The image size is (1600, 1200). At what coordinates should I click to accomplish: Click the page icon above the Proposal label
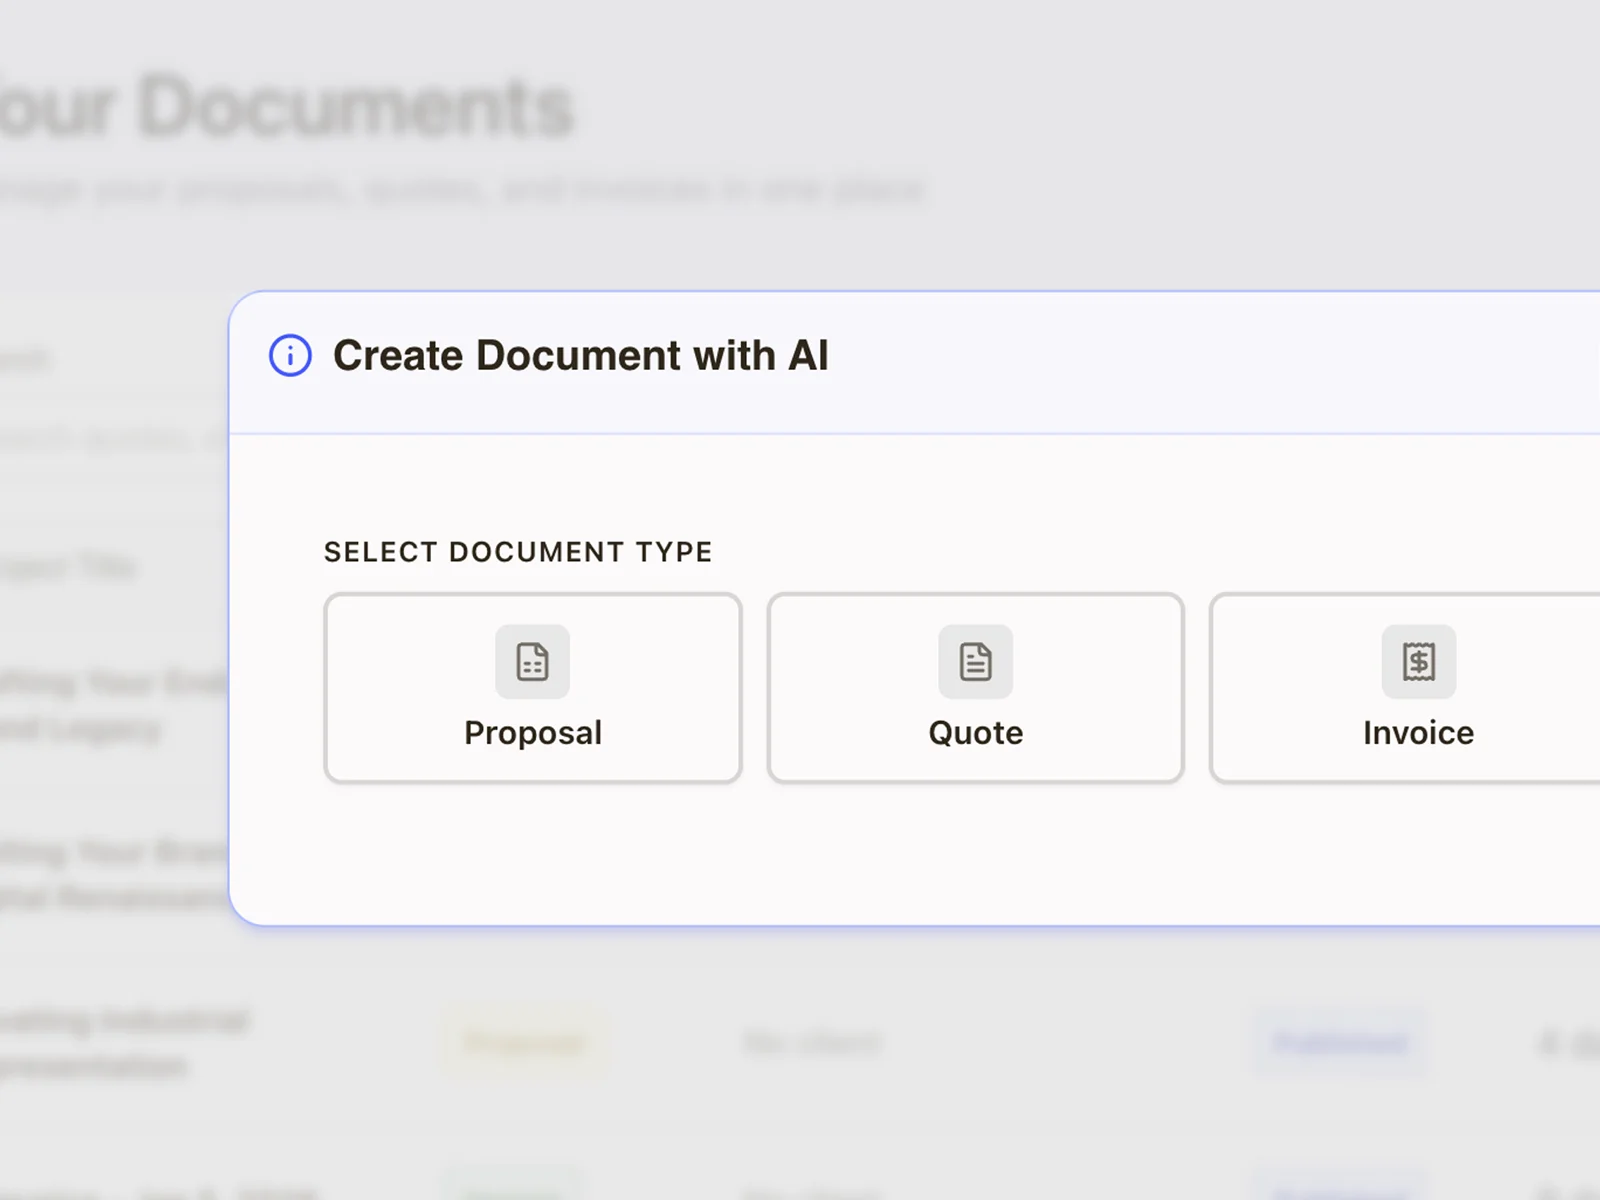[x=533, y=662]
